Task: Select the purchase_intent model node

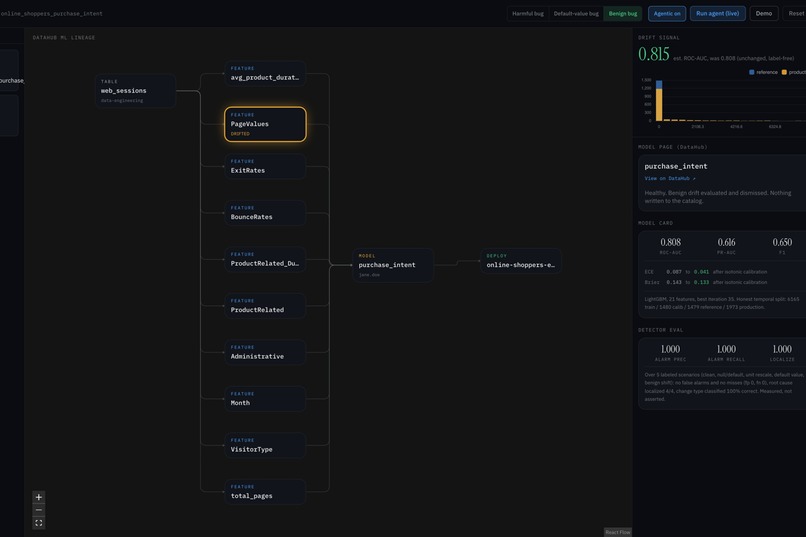Action: (x=393, y=265)
